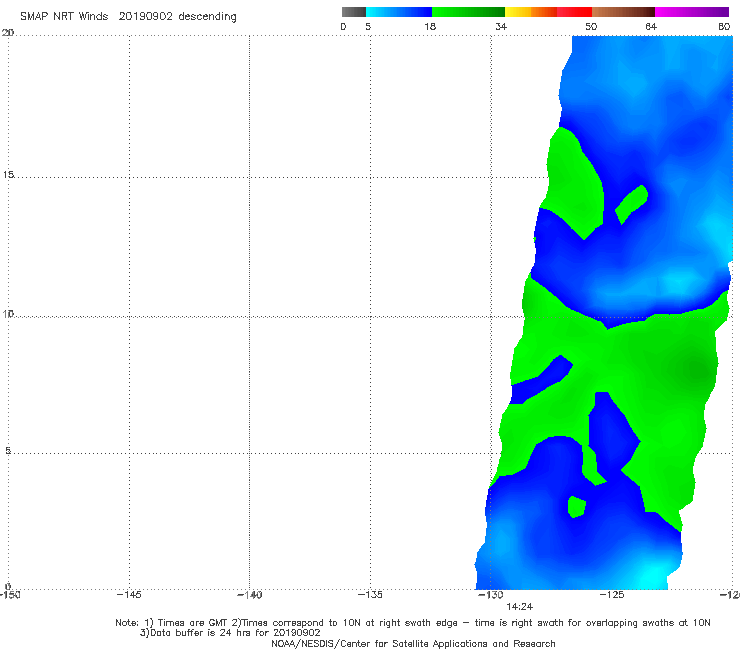The image size is (740, 650).
Task: Click the longitude label '-145'
Action: [x=129, y=595]
